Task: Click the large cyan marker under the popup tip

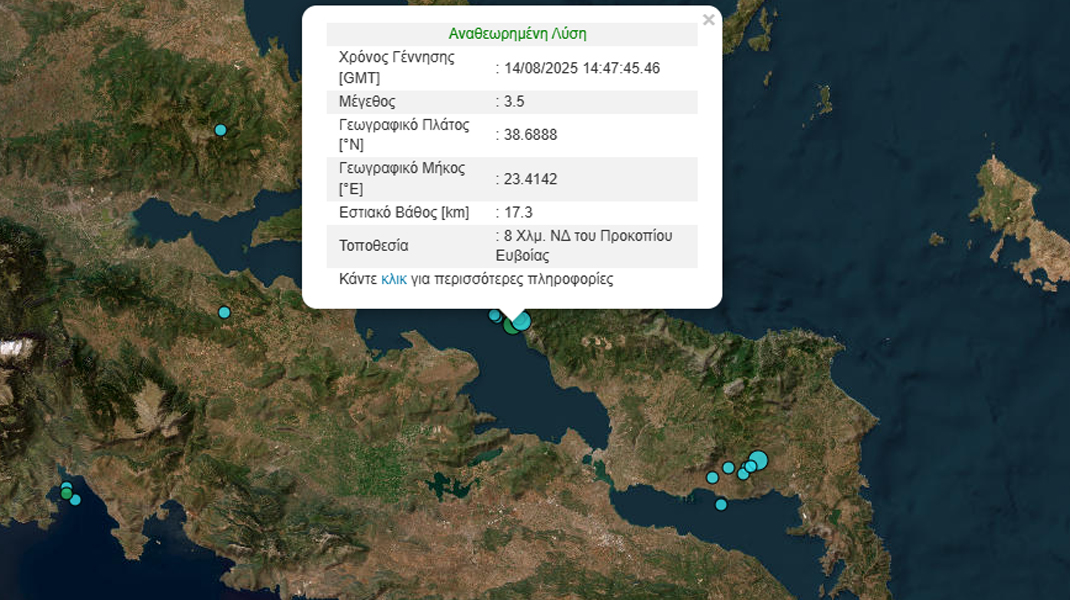Action: [x=521, y=320]
